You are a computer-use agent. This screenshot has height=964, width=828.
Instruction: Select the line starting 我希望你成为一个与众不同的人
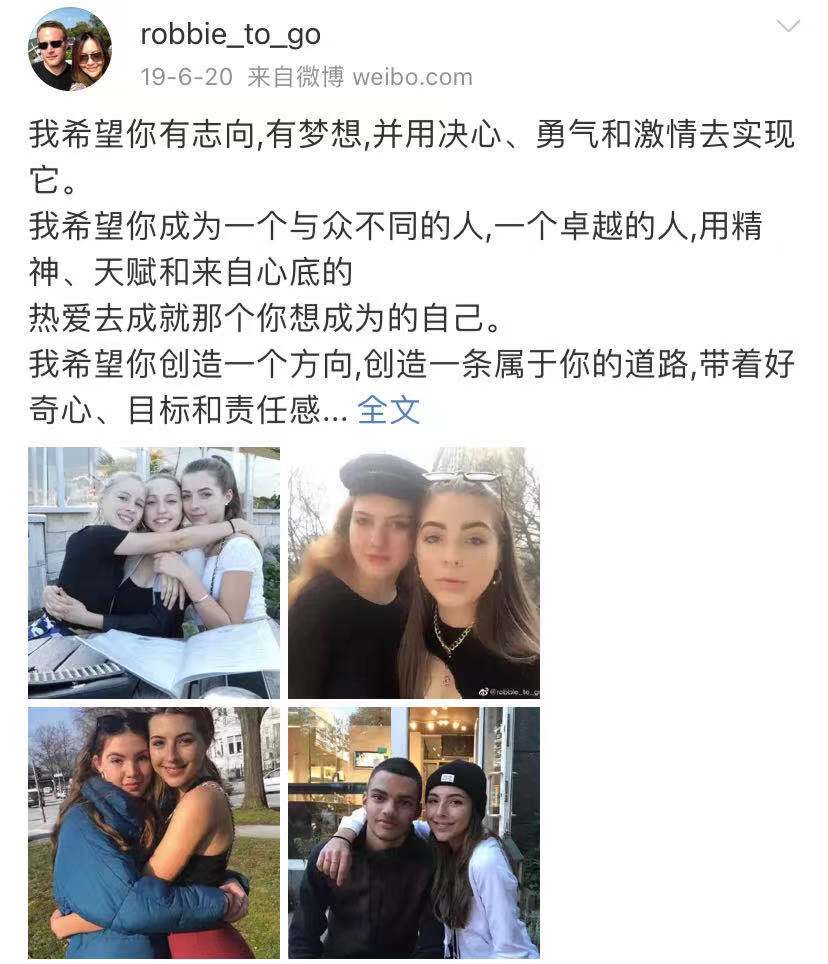point(395,226)
